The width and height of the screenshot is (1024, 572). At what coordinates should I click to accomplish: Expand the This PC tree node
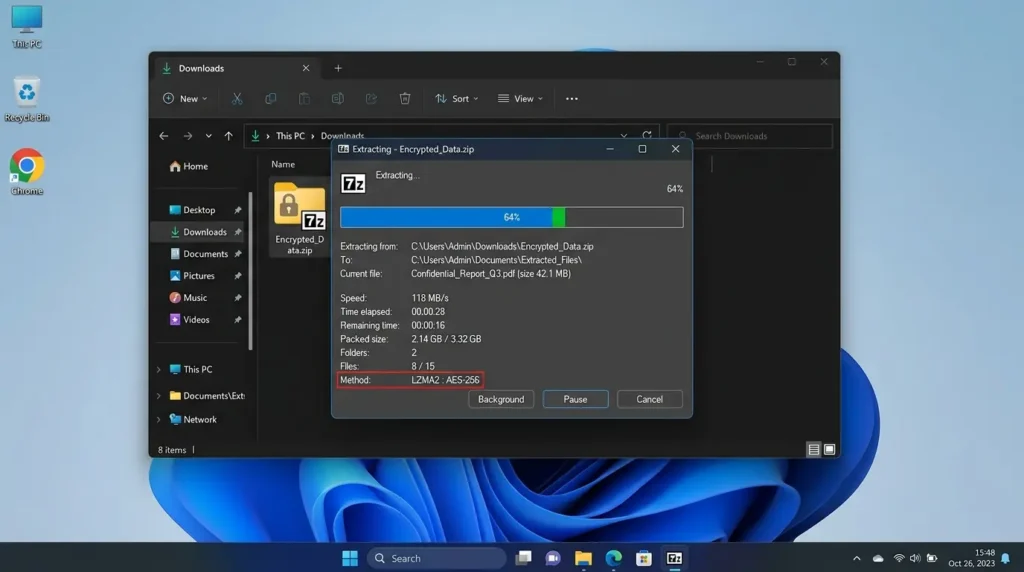pyautogui.click(x=159, y=370)
